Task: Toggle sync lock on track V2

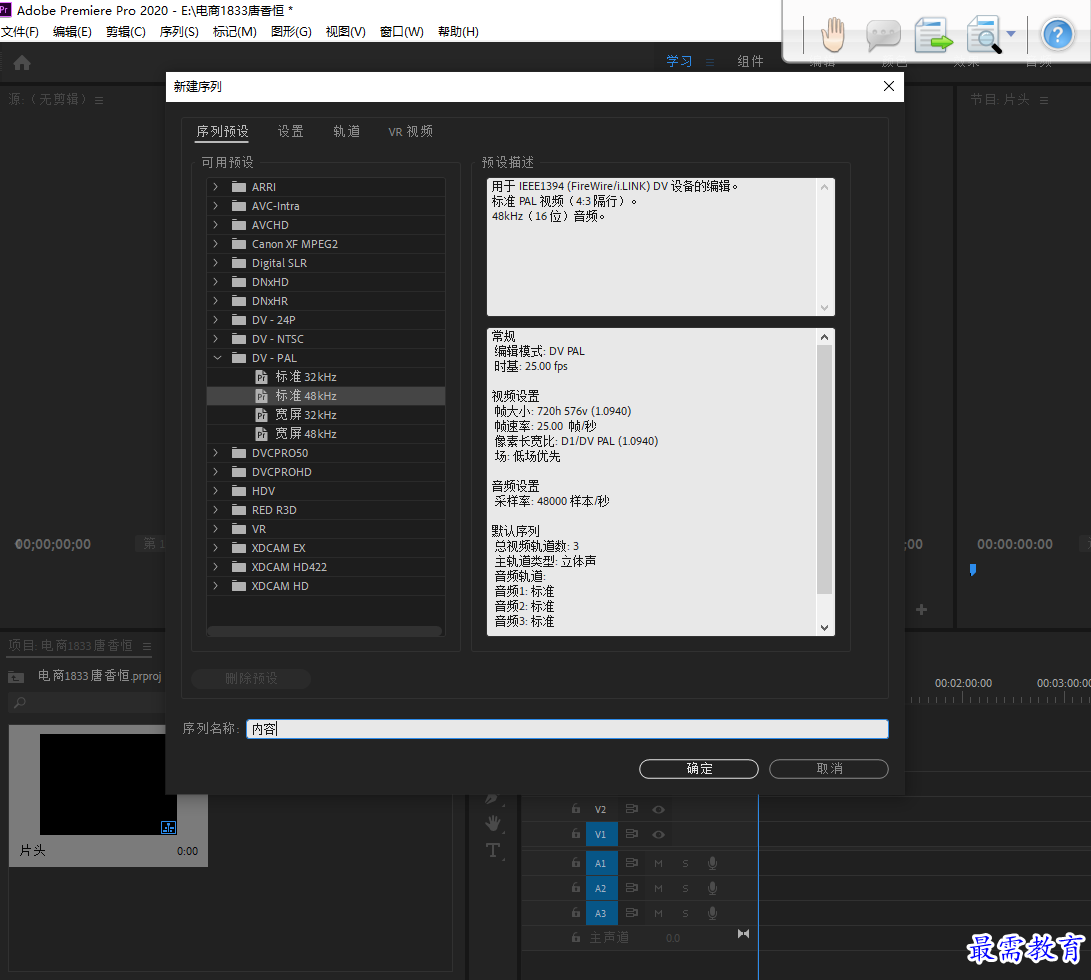Action: click(632, 809)
